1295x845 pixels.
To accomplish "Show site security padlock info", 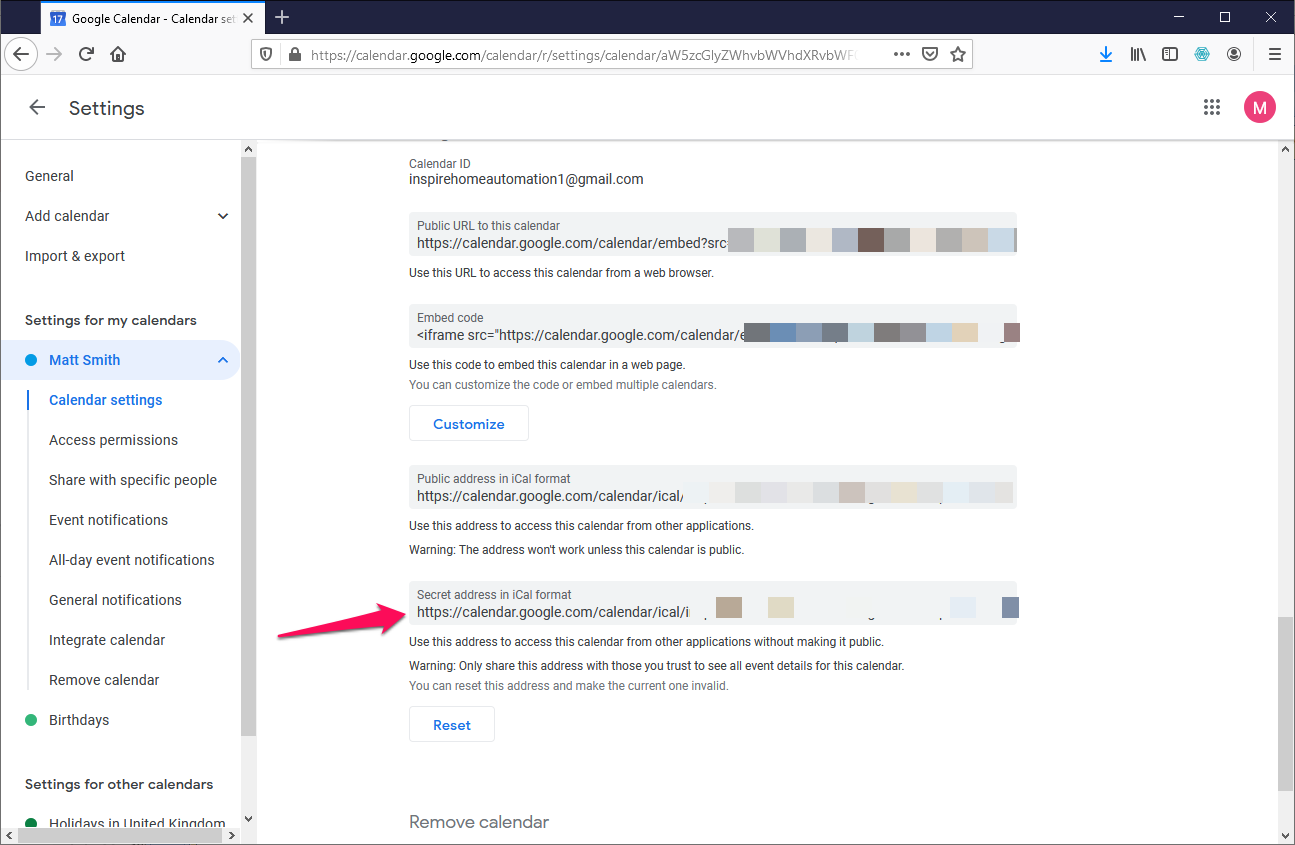I will [294, 55].
